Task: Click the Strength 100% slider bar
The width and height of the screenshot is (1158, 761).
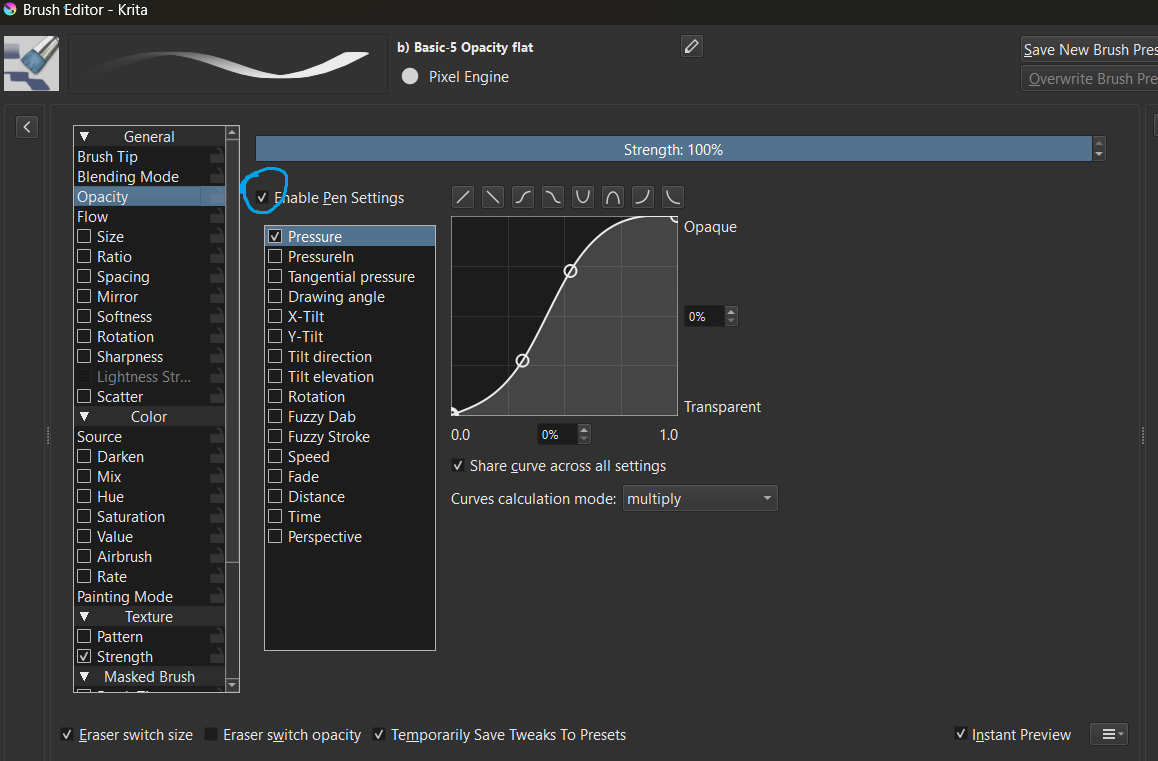Action: 673,149
